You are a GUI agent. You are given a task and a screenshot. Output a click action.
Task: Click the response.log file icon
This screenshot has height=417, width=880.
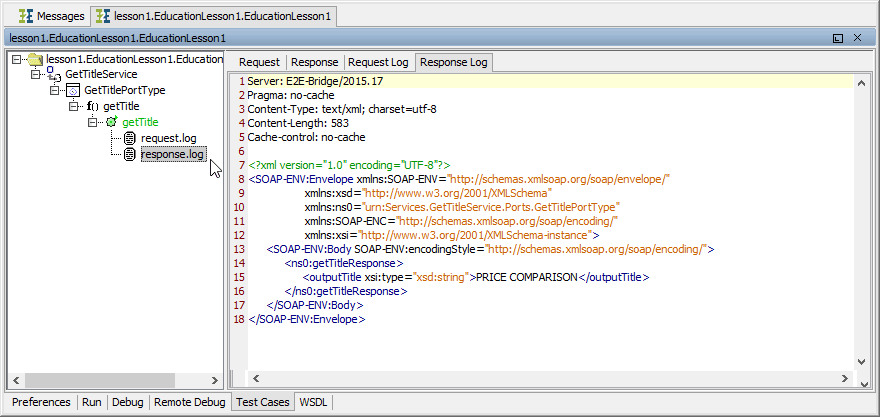click(129, 154)
